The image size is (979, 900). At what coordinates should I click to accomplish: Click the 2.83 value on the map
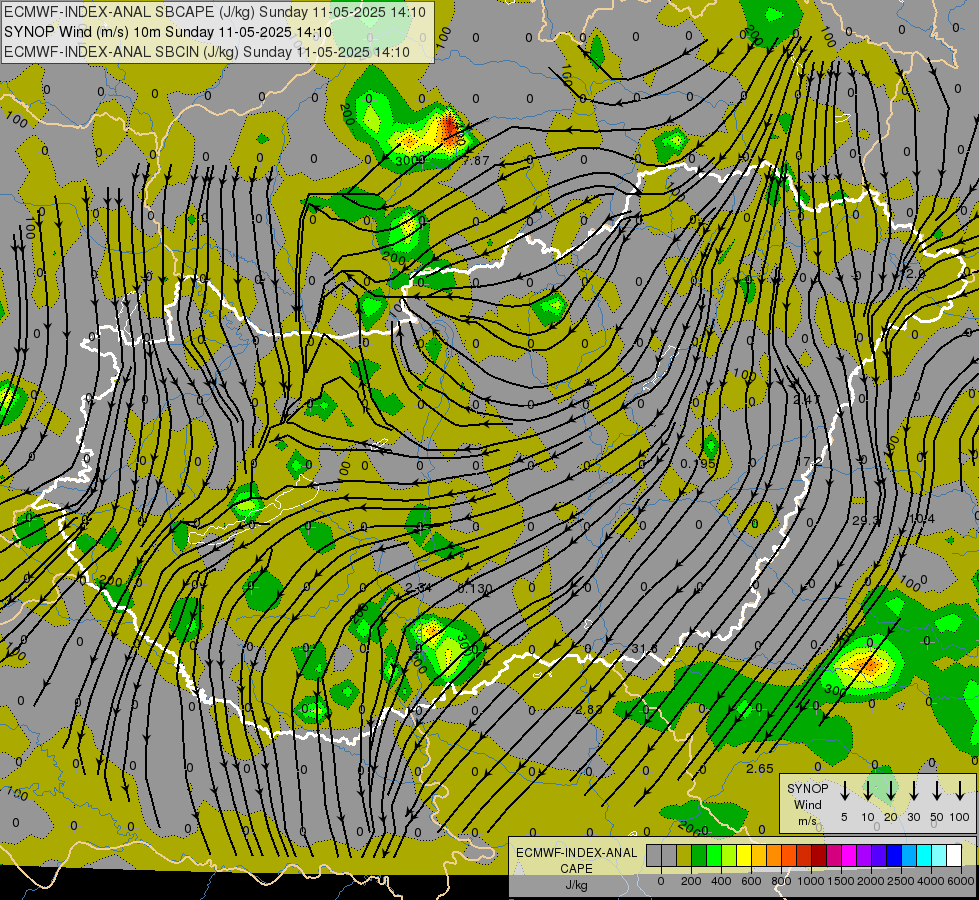pos(589,710)
